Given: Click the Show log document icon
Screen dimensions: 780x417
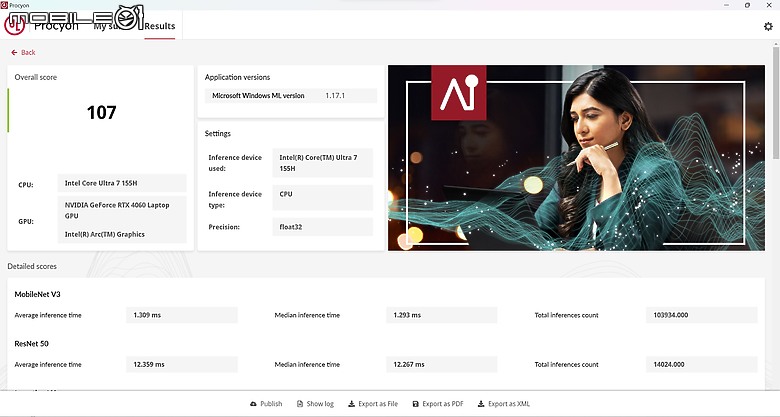Looking at the screenshot, I should (299, 404).
